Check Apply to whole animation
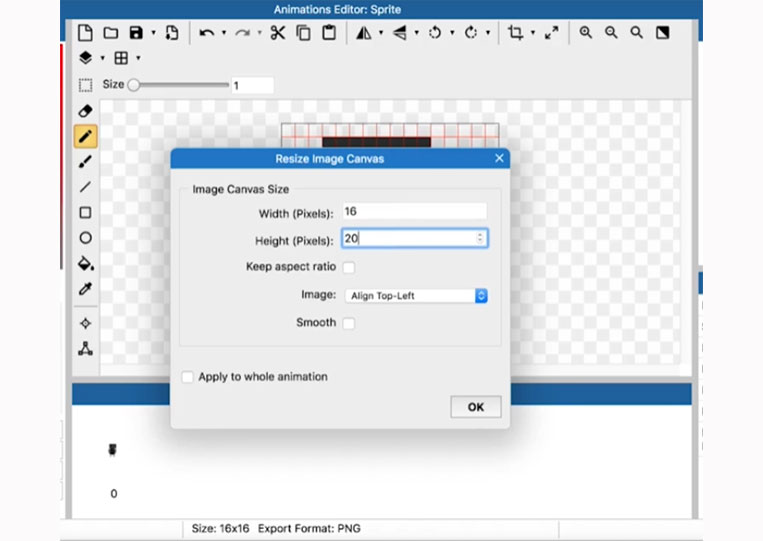This screenshot has width=763, height=541. 187,377
